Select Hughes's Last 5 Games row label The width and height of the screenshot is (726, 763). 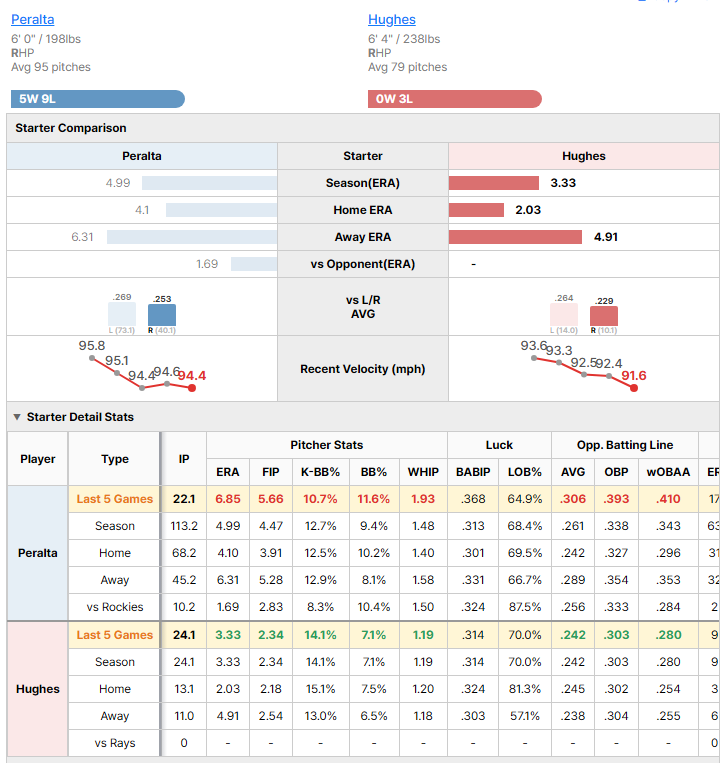(115, 635)
